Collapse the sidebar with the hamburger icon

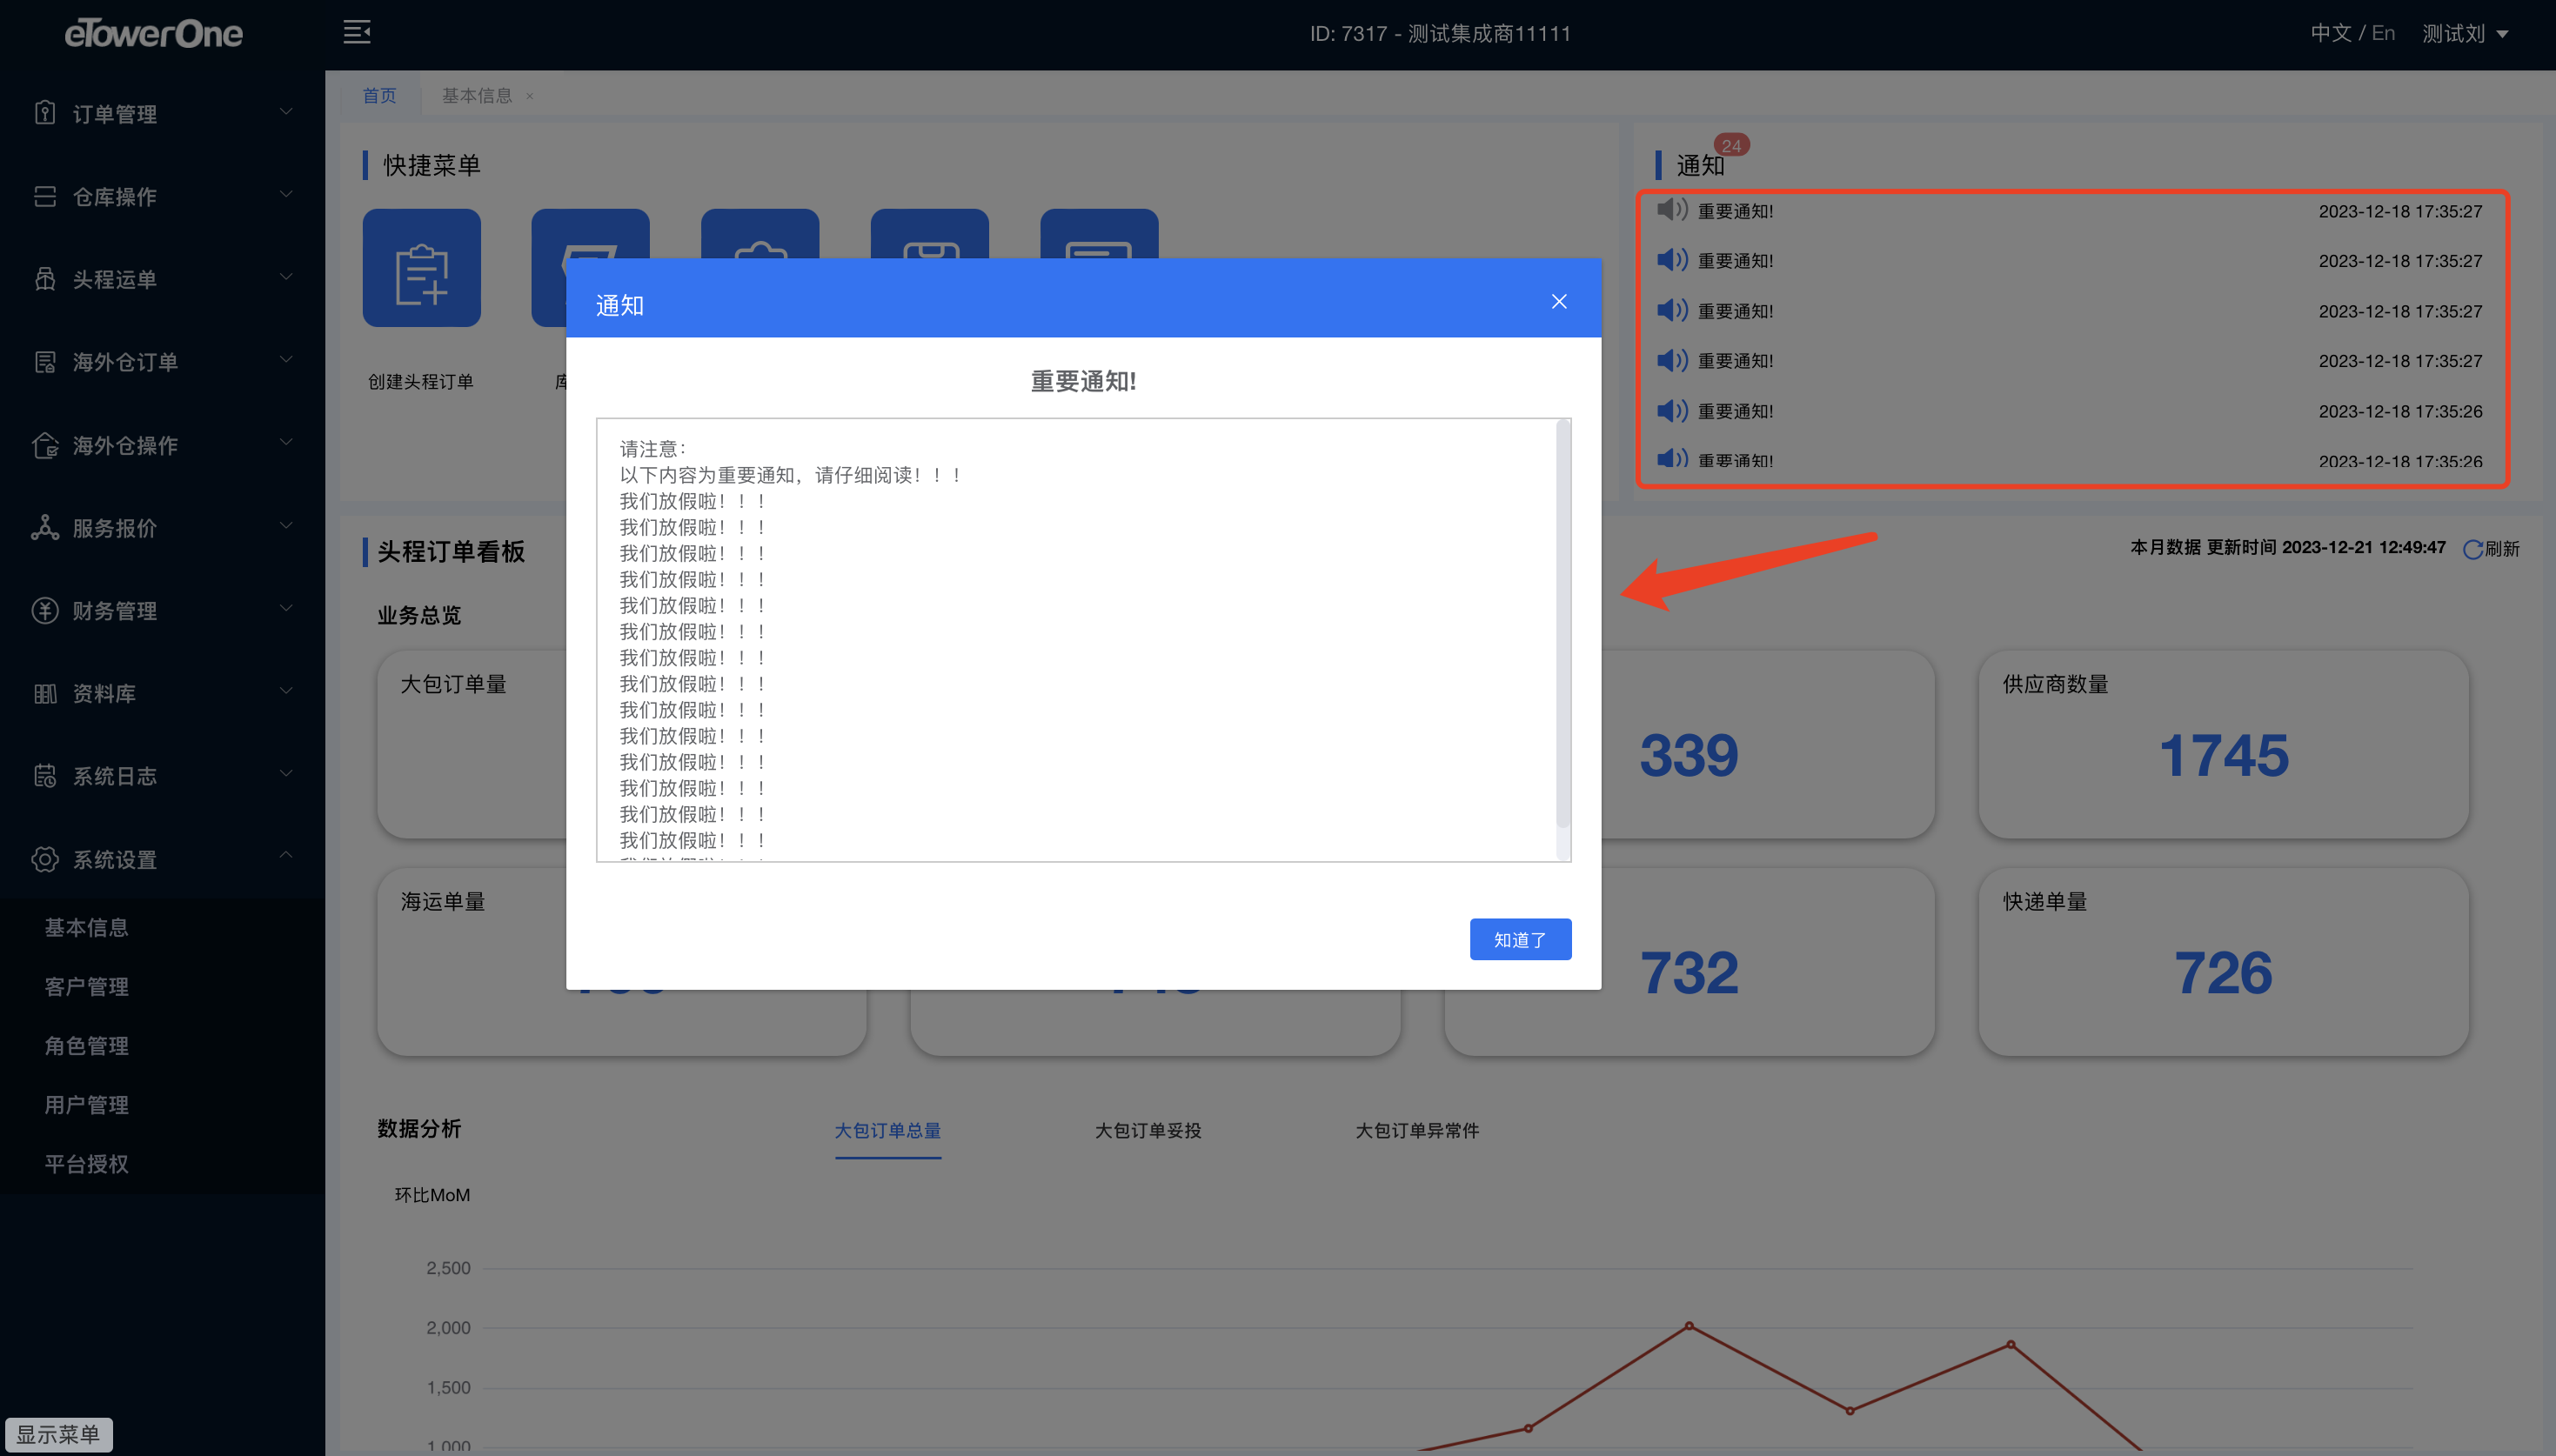(x=356, y=33)
